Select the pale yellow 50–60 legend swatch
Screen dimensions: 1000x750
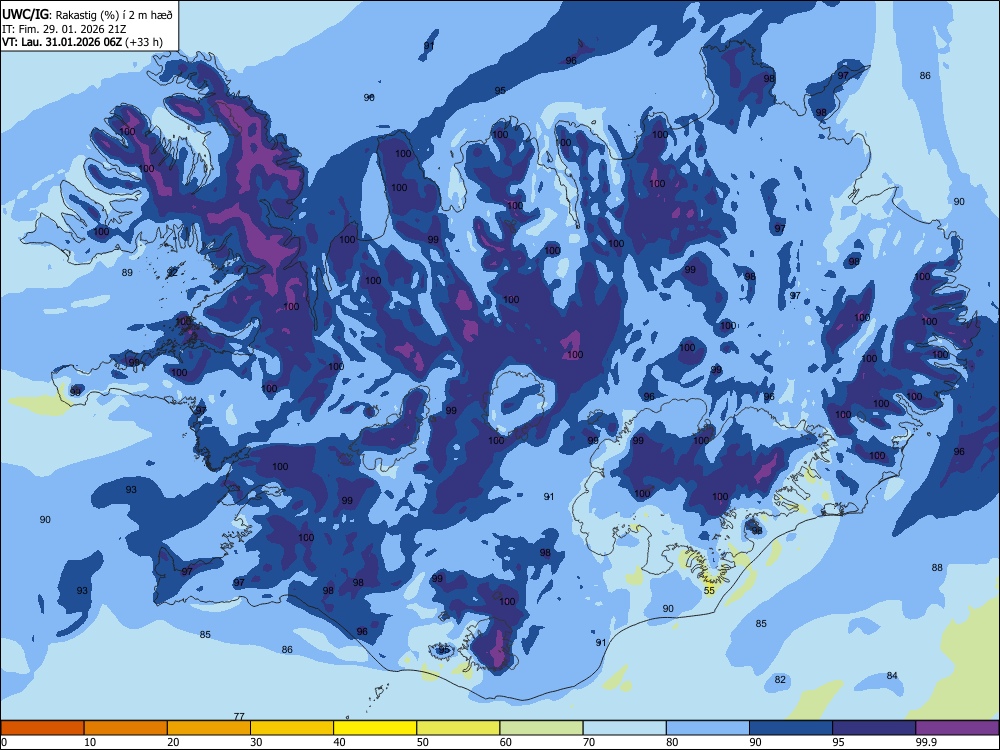[459, 728]
